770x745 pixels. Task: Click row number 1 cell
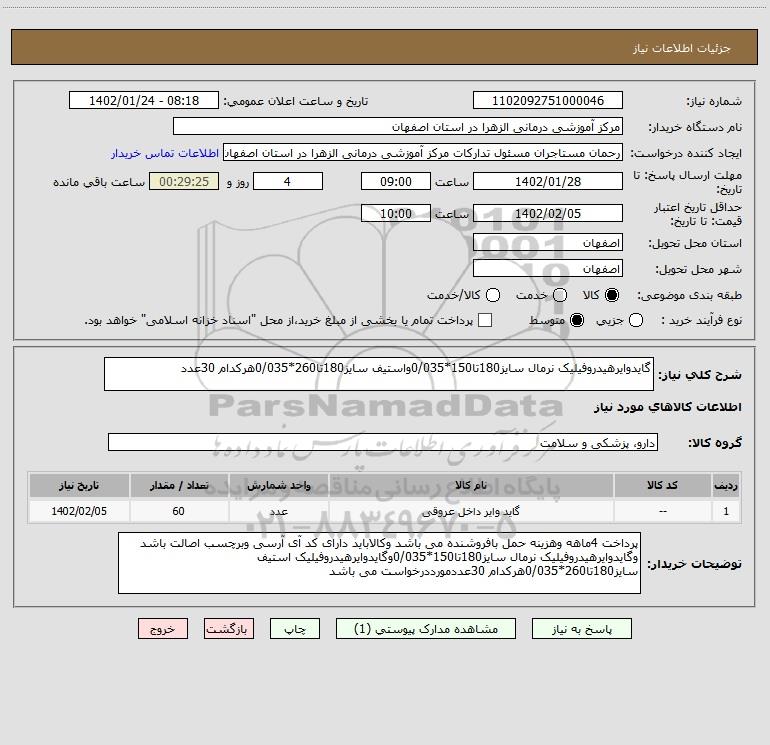(x=726, y=511)
